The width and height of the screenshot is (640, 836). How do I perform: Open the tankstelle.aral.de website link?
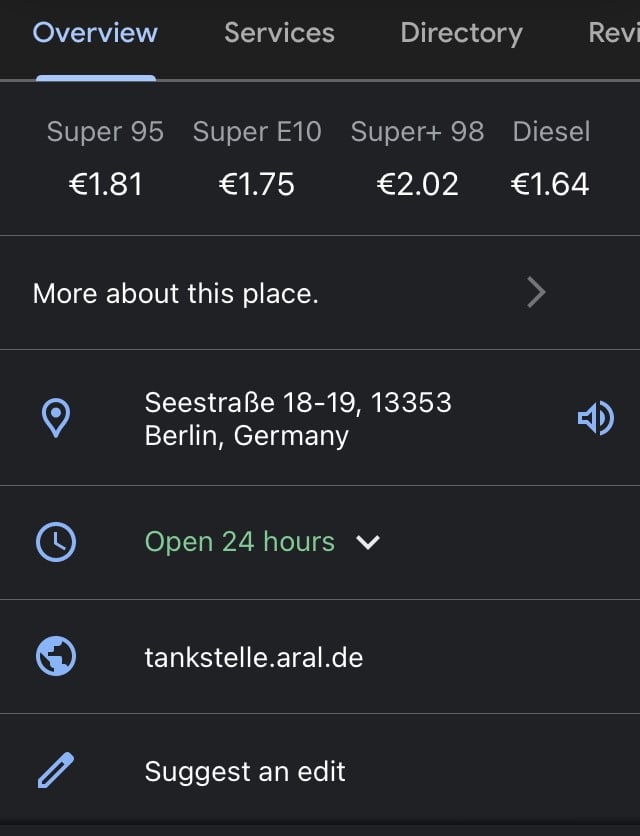[x=254, y=657]
